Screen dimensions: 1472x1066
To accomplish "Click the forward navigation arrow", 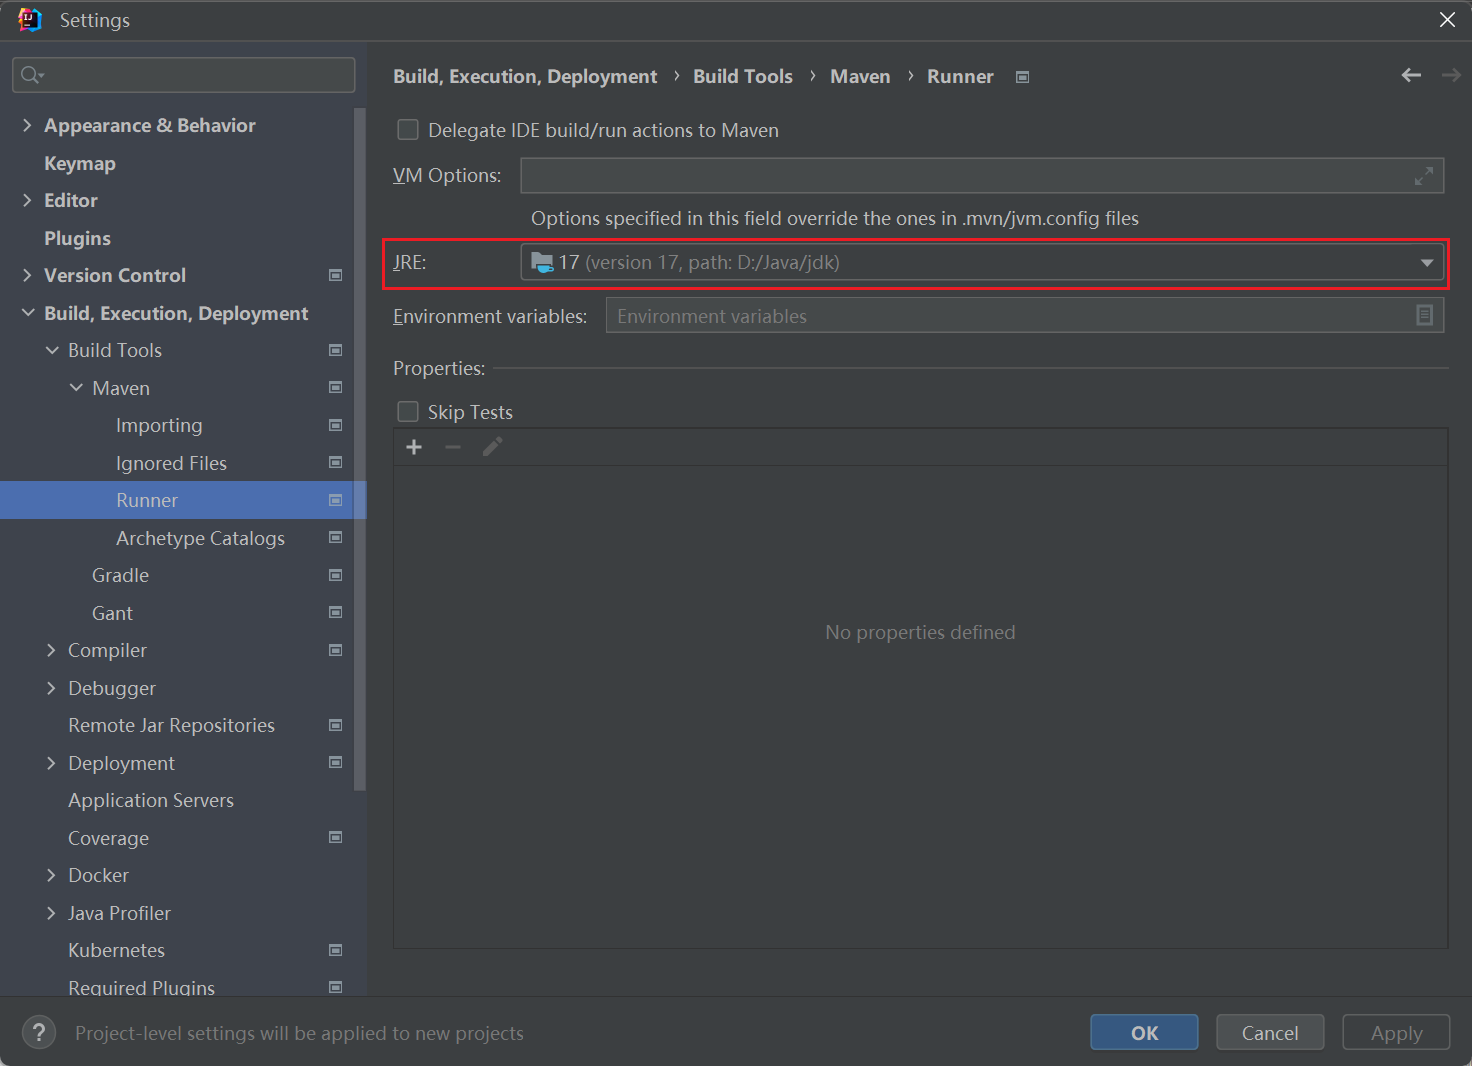I will (1451, 76).
